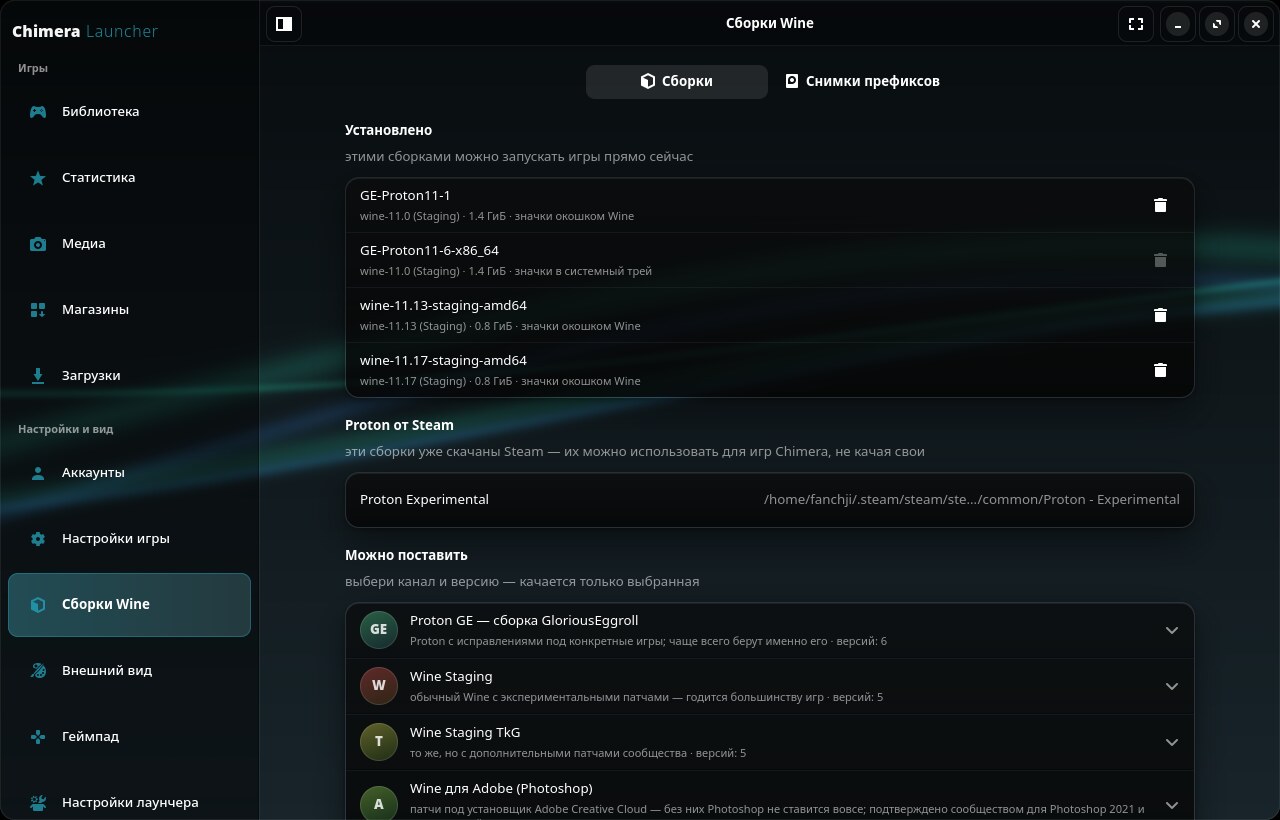Image resolution: width=1280 pixels, height=820 pixels.
Task: Select Сборки Wine in sidebar
Action: [x=129, y=605]
